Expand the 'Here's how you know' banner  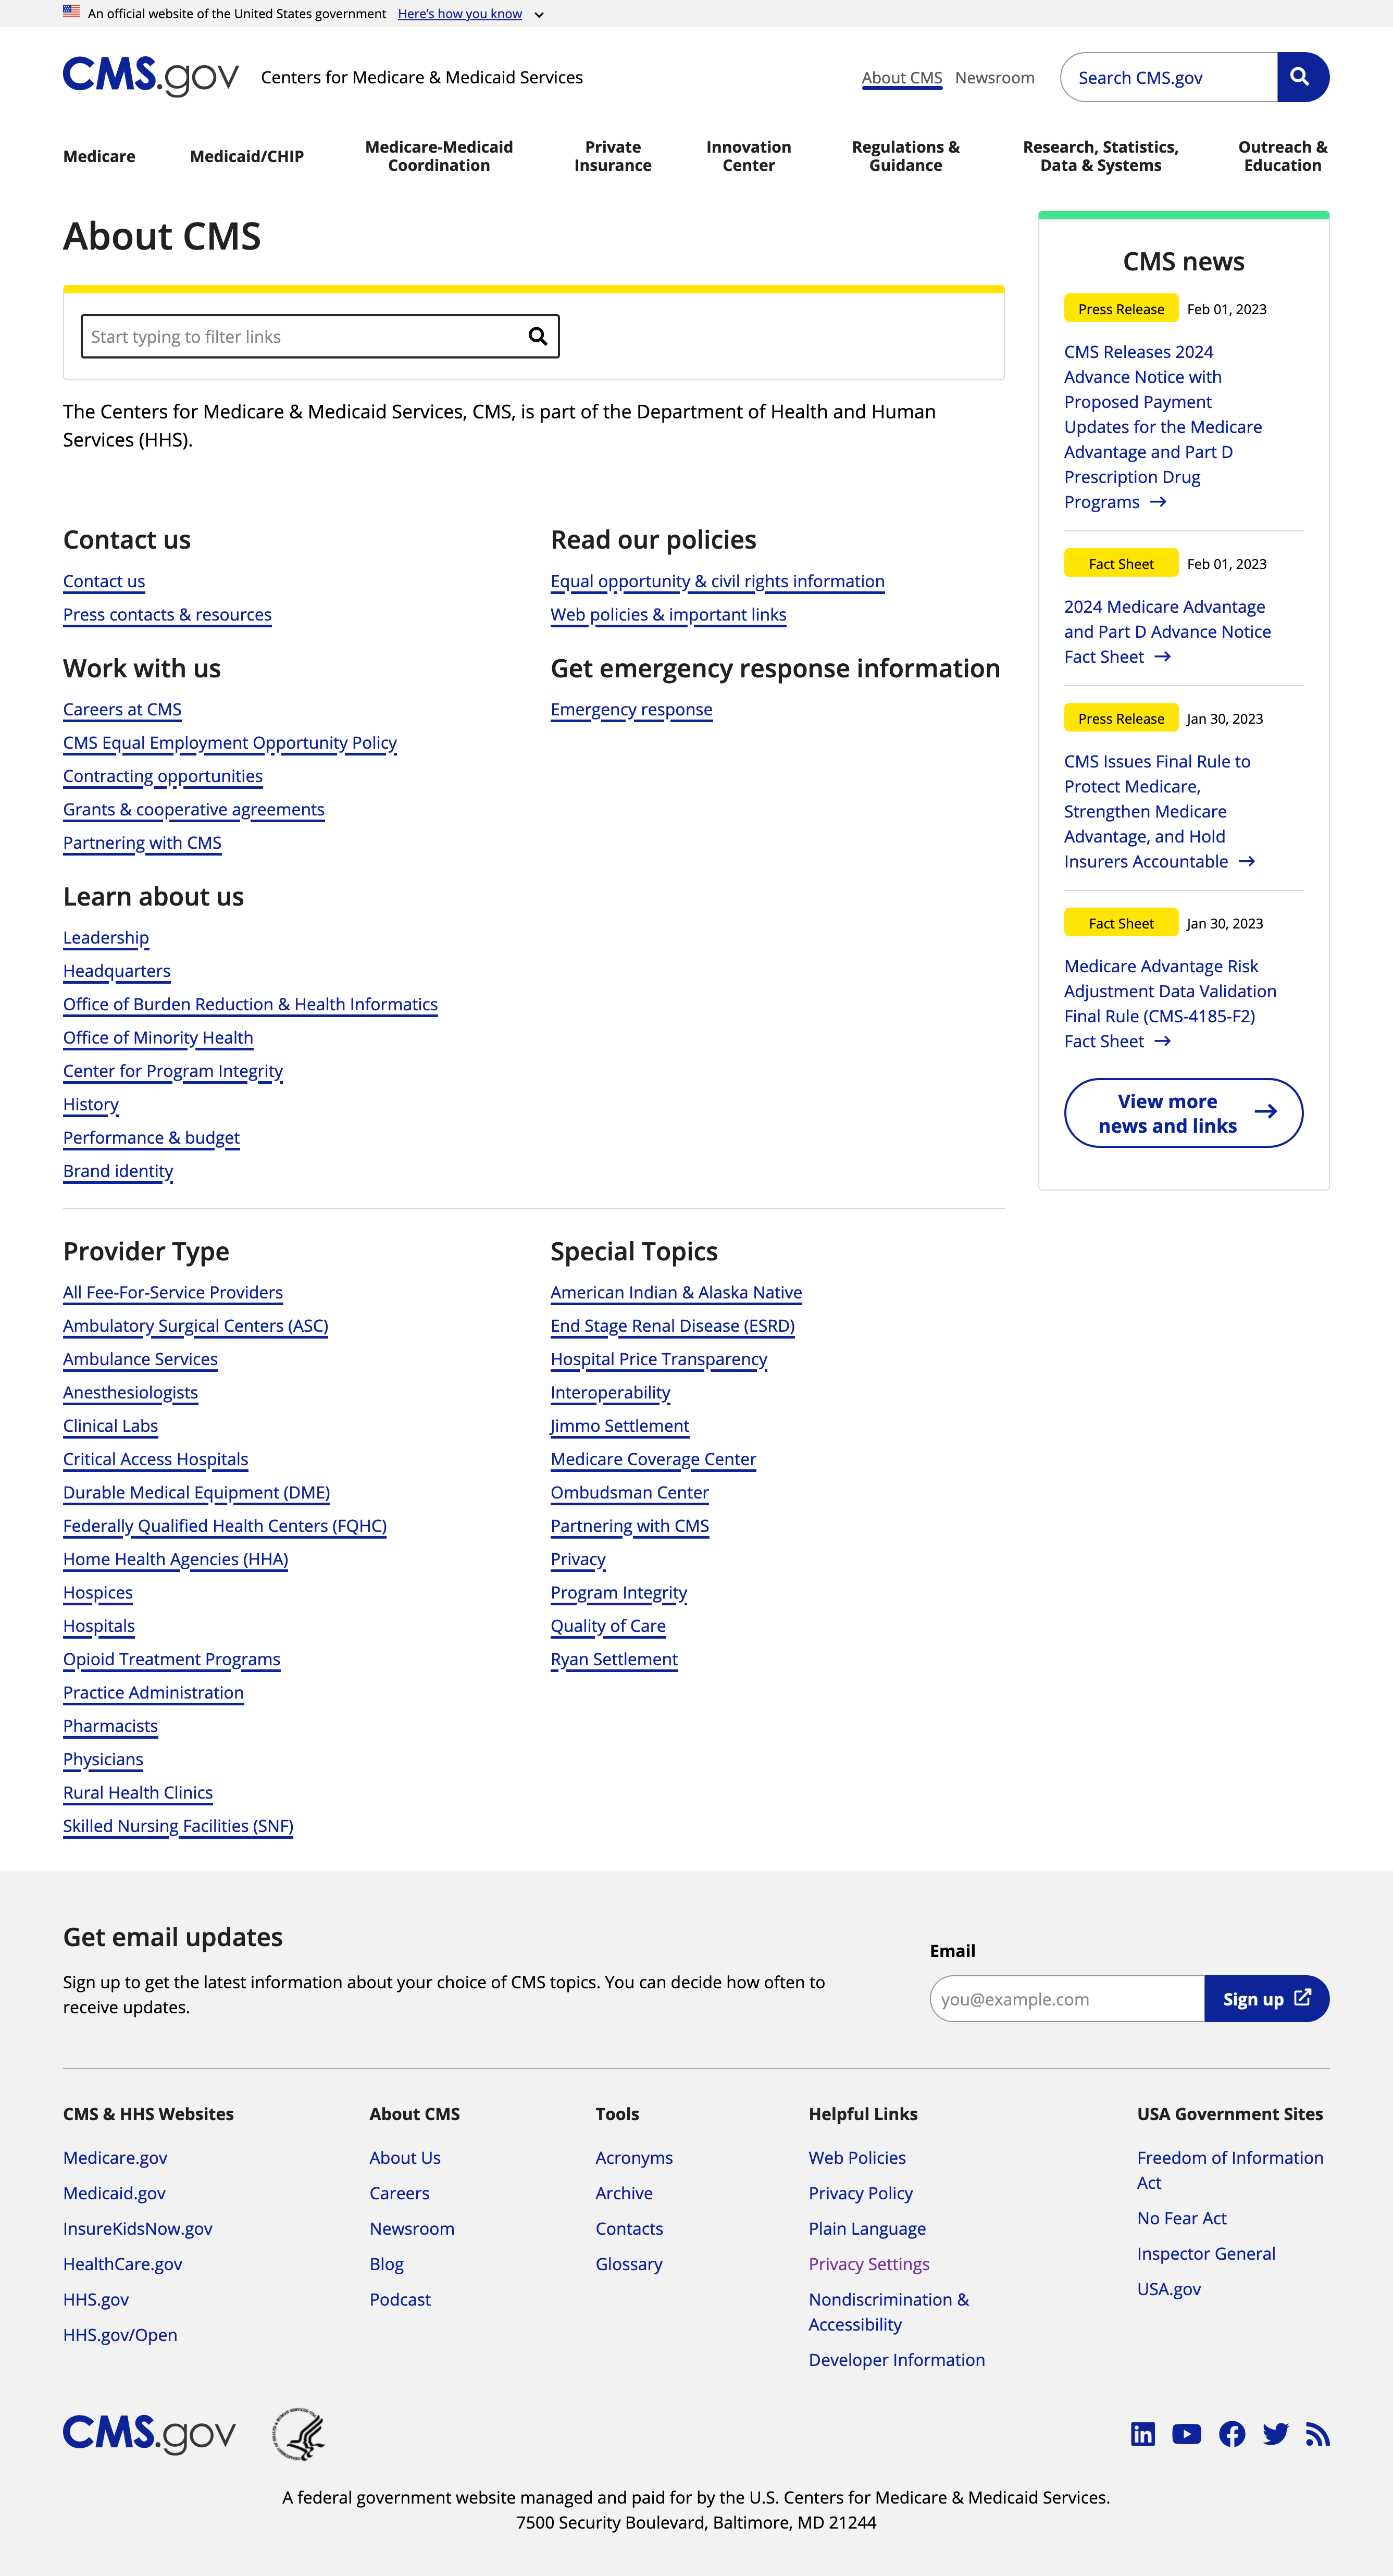pos(463,14)
